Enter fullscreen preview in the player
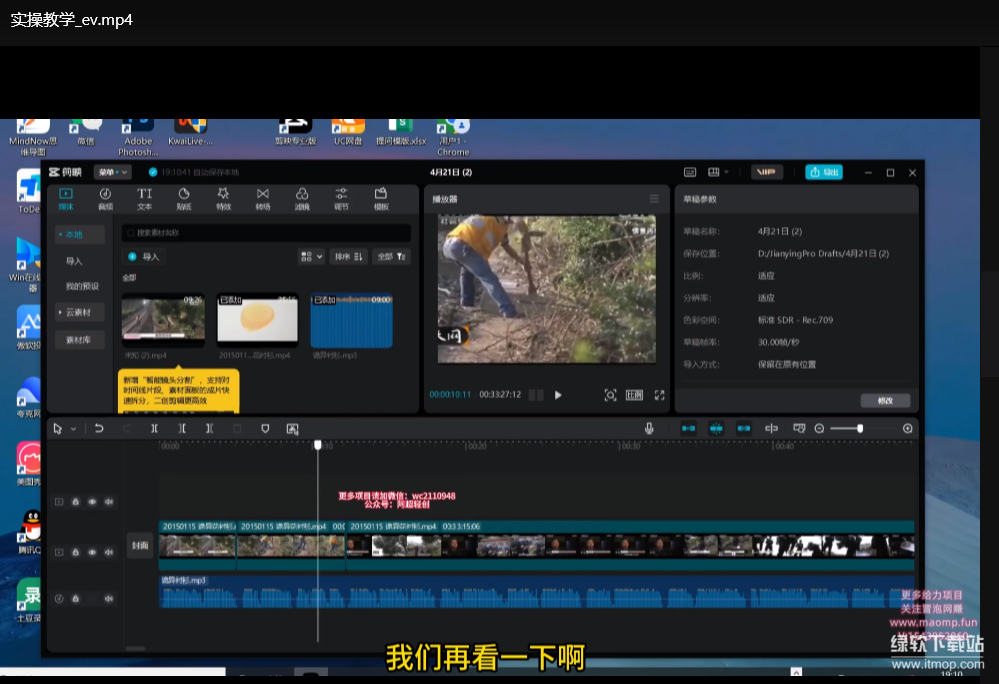The height and width of the screenshot is (684, 999). [659, 395]
